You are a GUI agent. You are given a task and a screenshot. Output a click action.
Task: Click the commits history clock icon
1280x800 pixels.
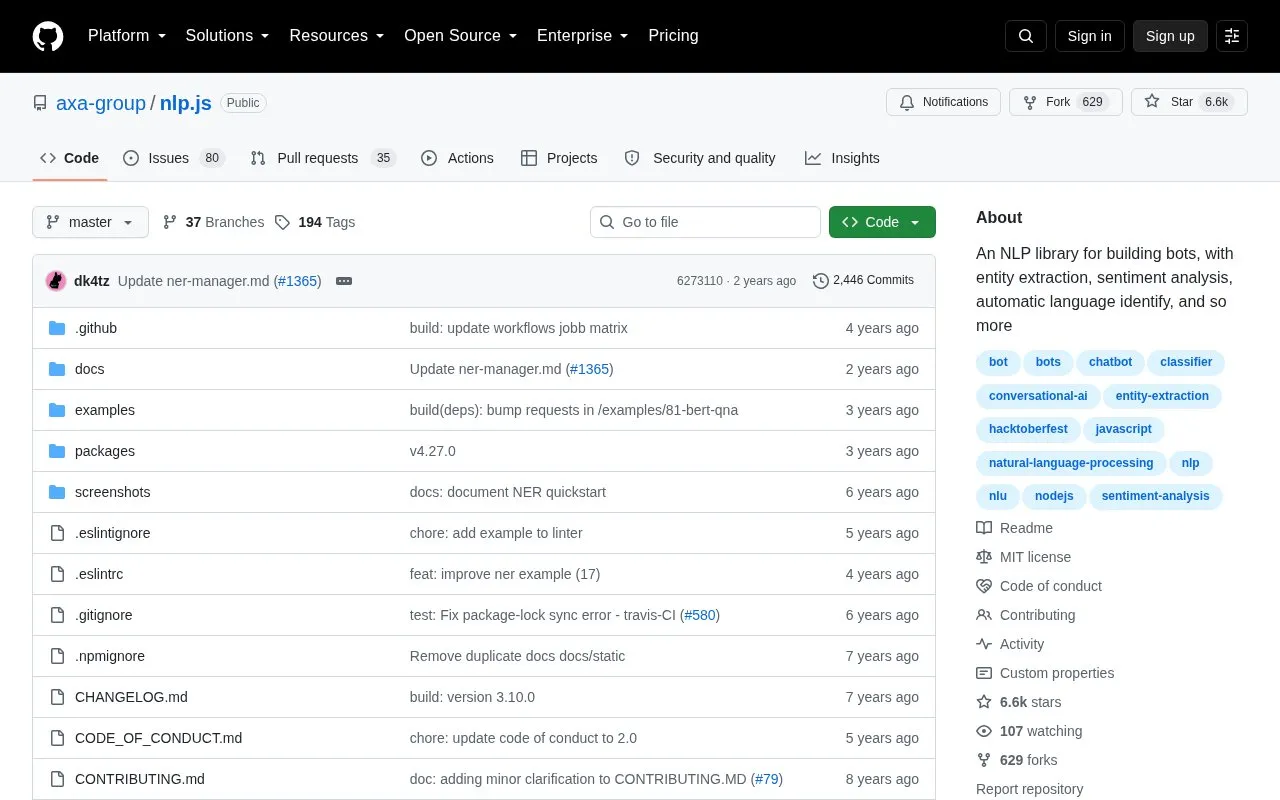821,281
